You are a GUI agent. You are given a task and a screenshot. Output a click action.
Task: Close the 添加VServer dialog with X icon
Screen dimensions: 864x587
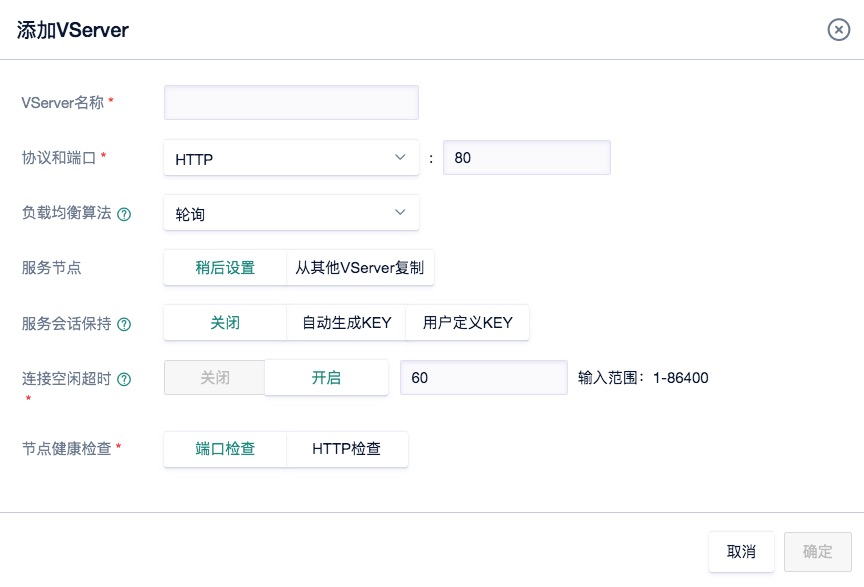tap(838, 30)
